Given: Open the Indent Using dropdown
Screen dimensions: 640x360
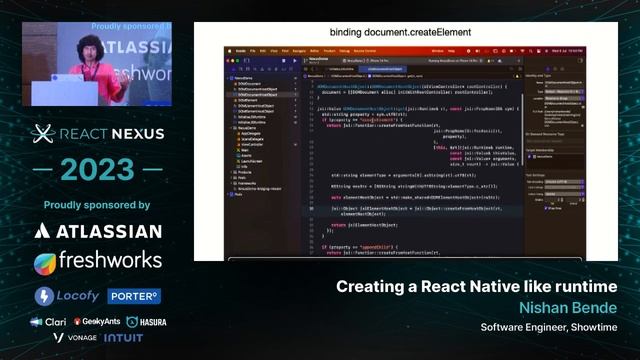Looking at the screenshot, I should pyautogui.click(x=564, y=194).
